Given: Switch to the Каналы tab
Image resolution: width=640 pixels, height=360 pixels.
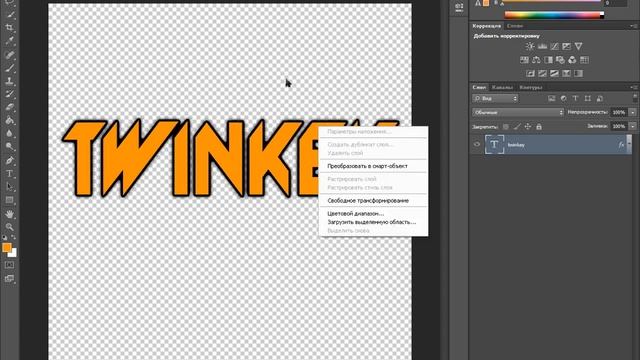Looking at the screenshot, I should (502, 87).
